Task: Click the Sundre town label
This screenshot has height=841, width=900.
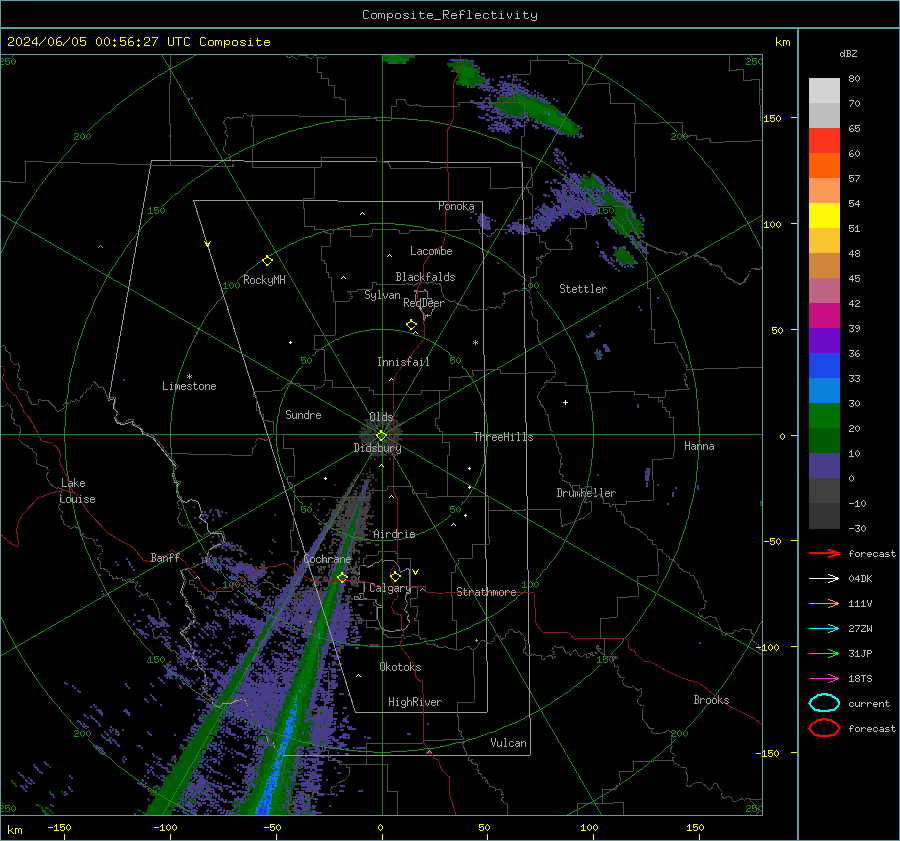Action: pyautogui.click(x=303, y=414)
